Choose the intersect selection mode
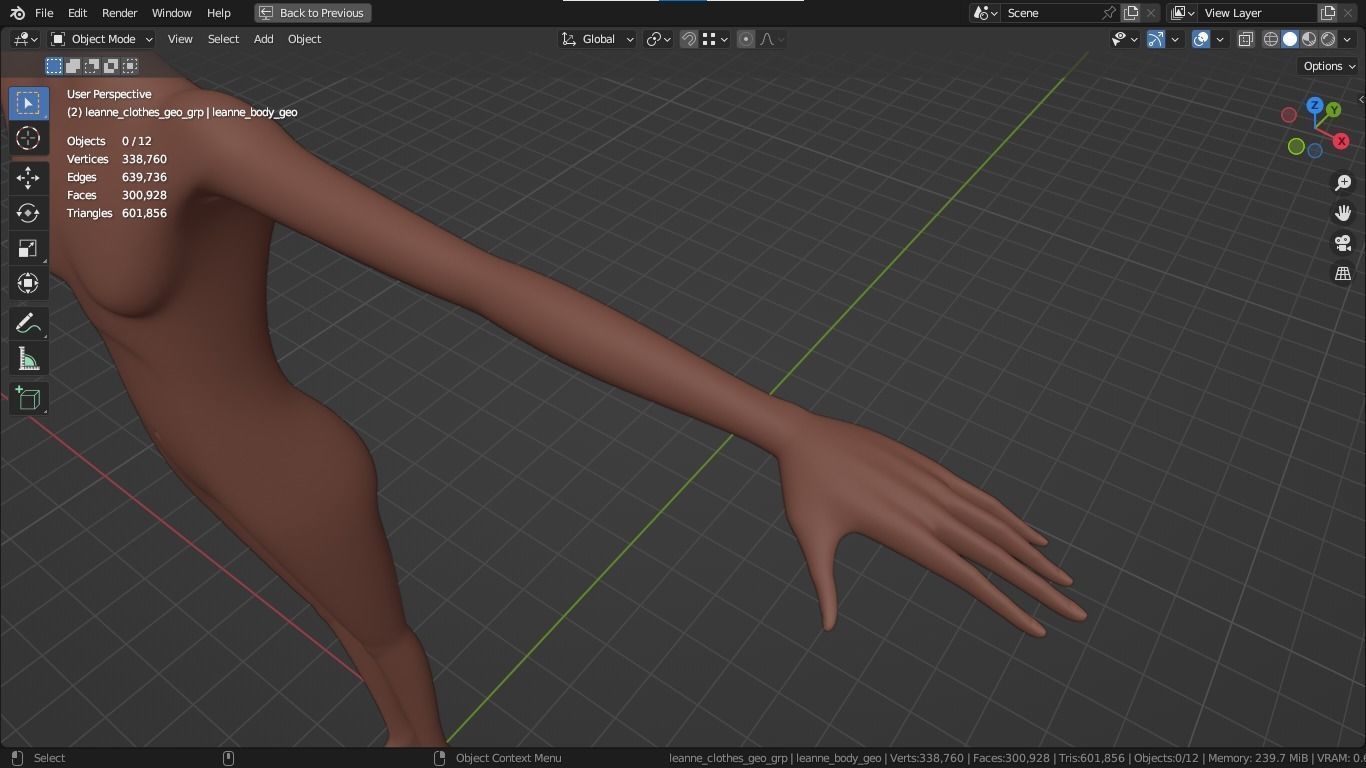The image size is (1366, 768). [130, 66]
